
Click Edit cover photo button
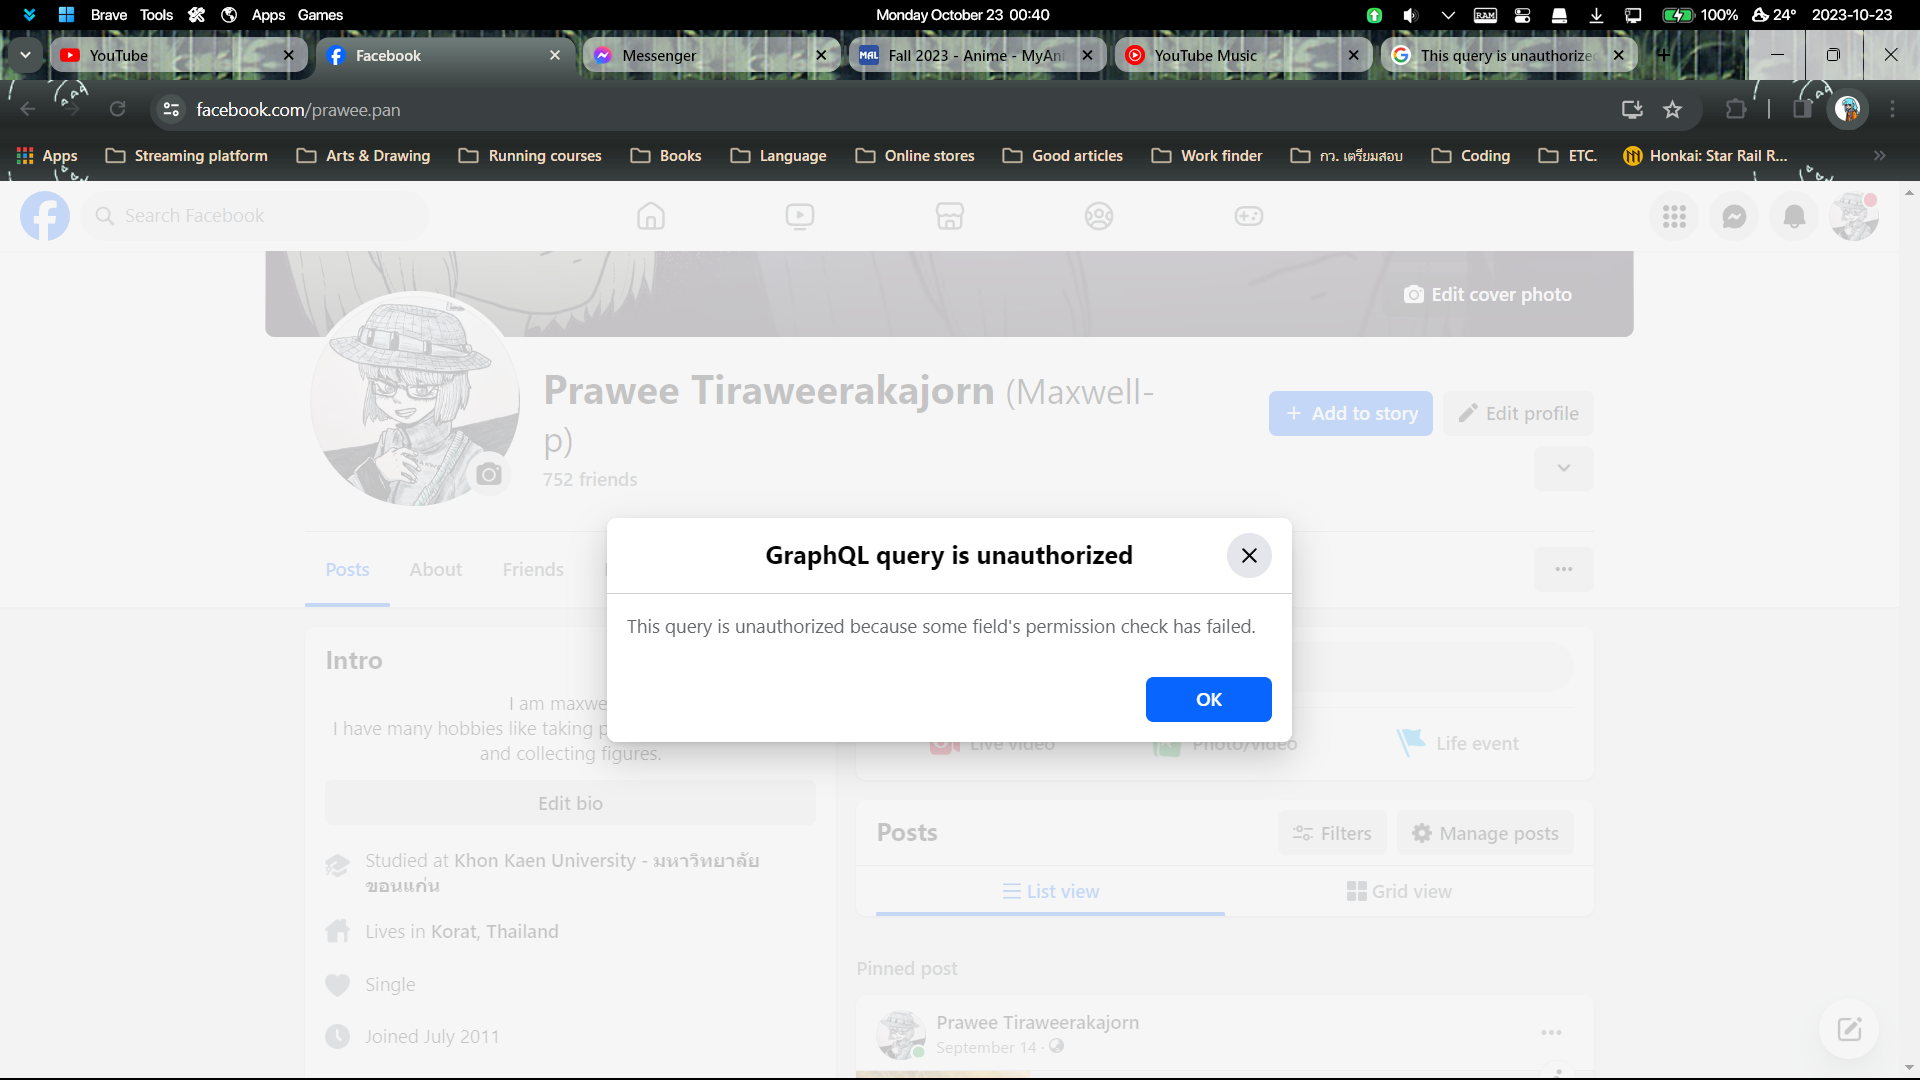click(1487, 295)
